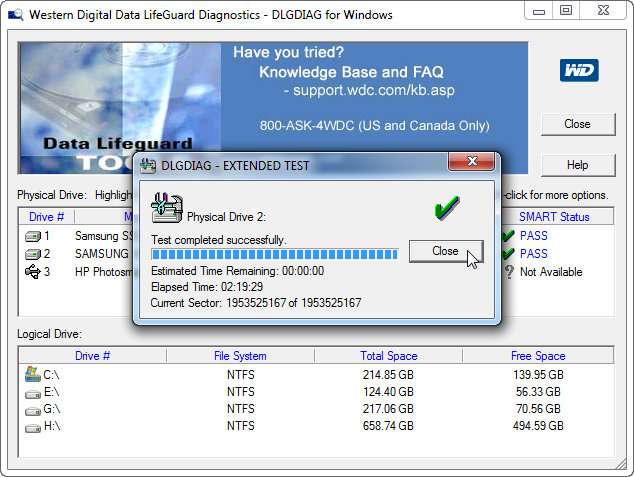Sort by Total Space column header
This screenshot has height=477, width=634.
point(389,356)
